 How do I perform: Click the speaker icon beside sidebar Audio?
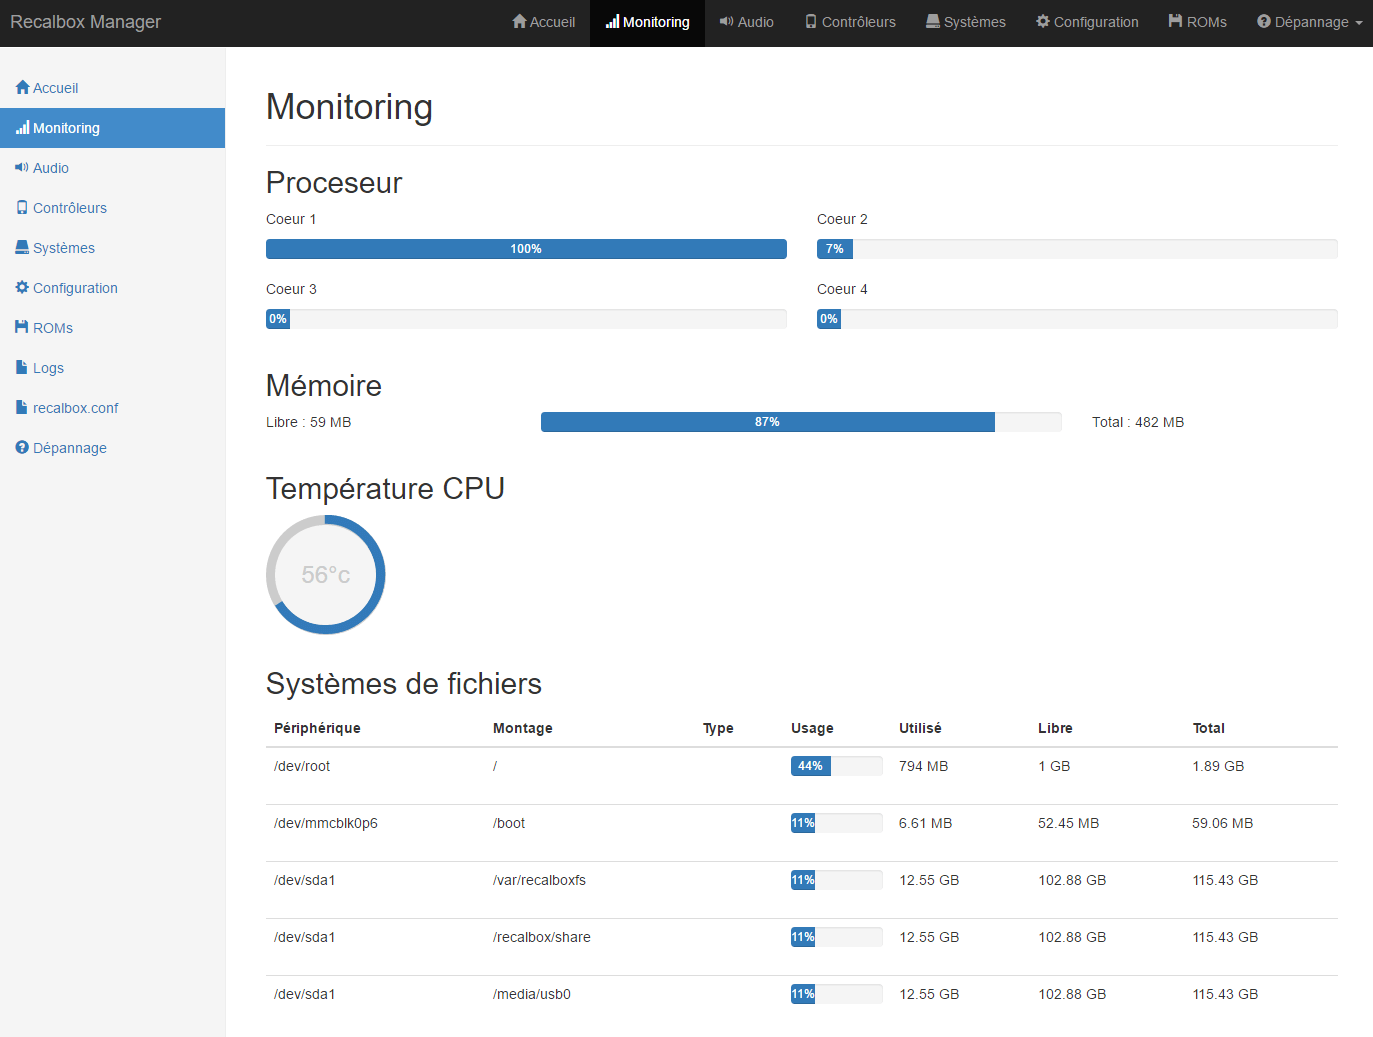[22, 168]
